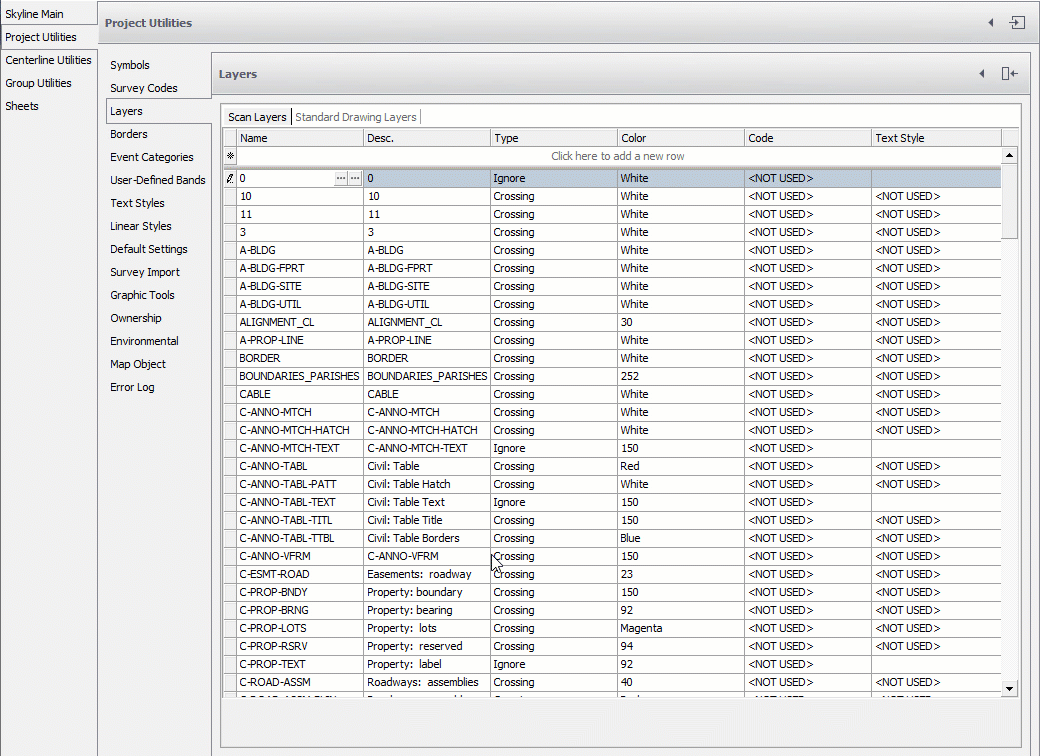The width and height of the screenshot is (1040, 756).
Task: Click the Project Utilities dock icon
Action: pos(1017,23)
